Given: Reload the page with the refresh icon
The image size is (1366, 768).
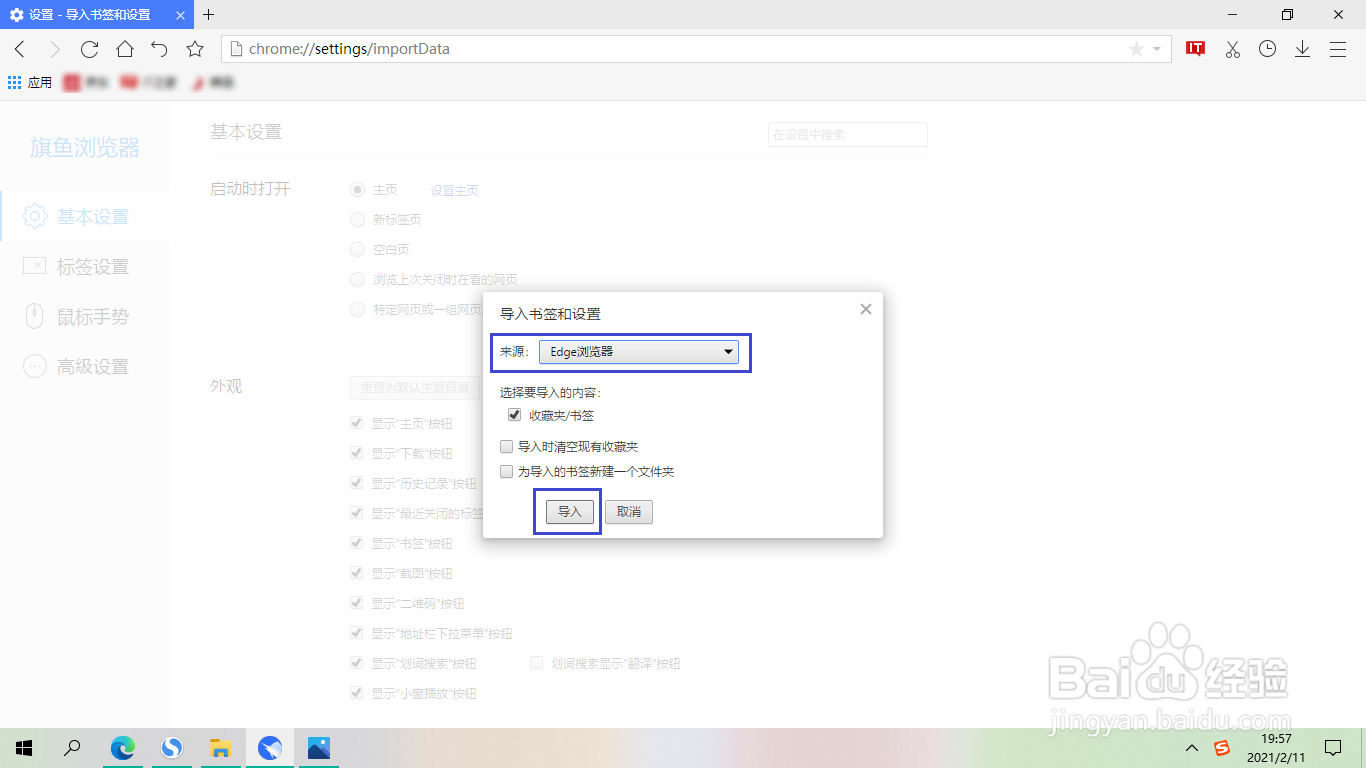Looking at the screenshot, I should coord(89,49).
